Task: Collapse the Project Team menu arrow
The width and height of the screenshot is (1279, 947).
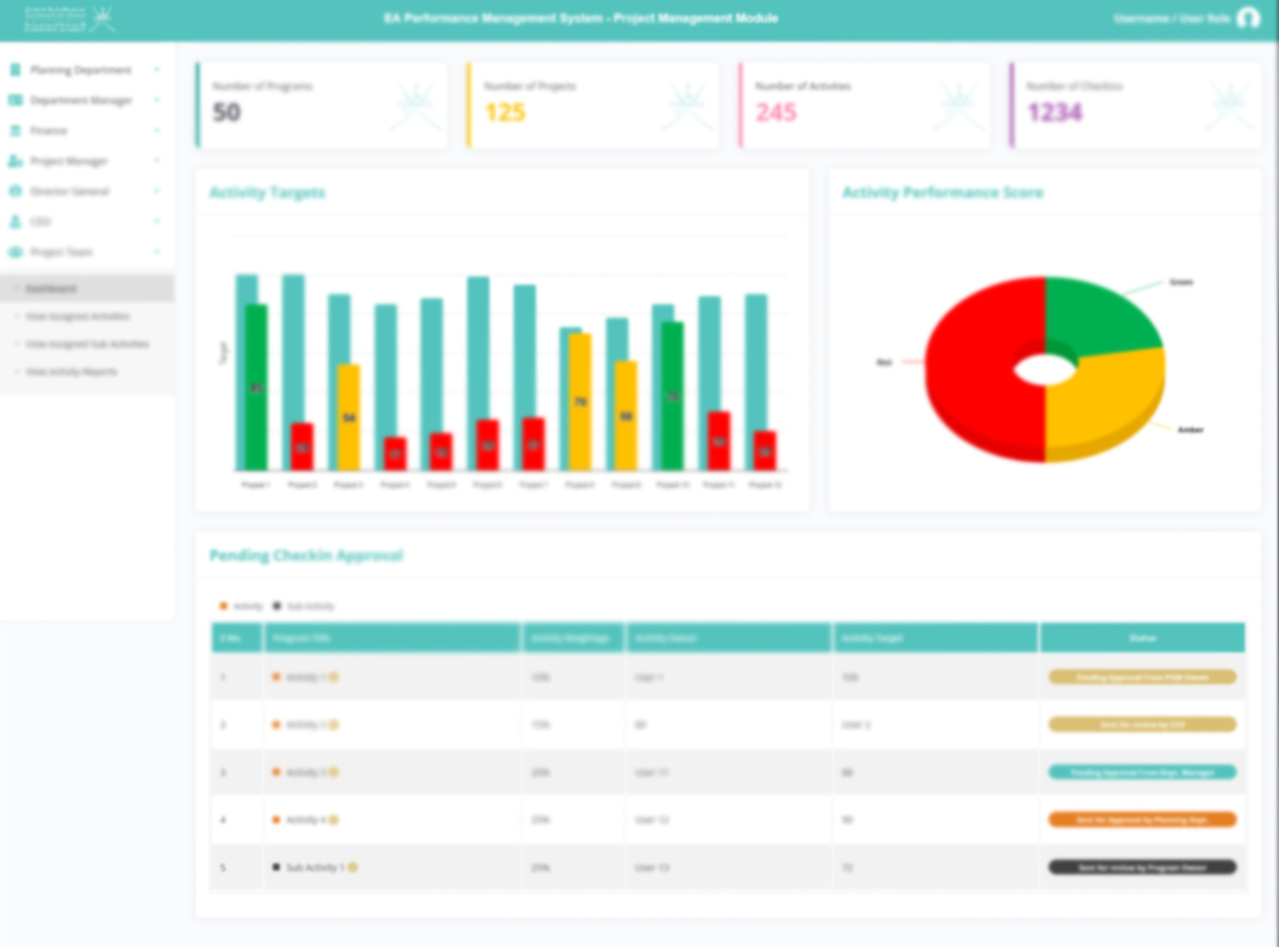Action: tap(157, 252)
